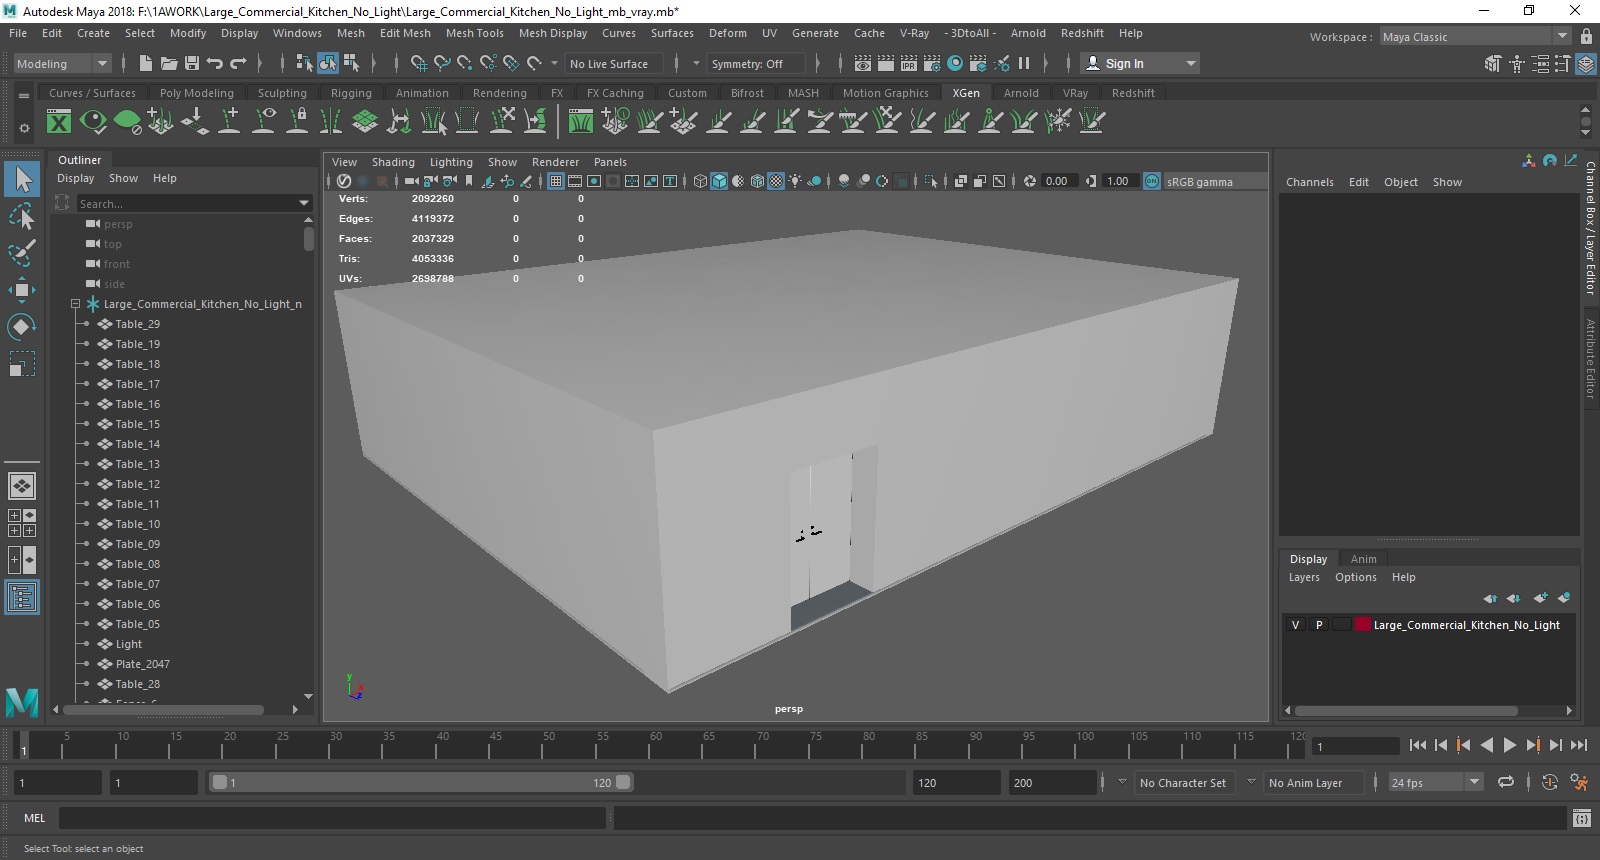Select Table_12 in the Outliner
Screen dimensions: 1600x860
(137, 484)
